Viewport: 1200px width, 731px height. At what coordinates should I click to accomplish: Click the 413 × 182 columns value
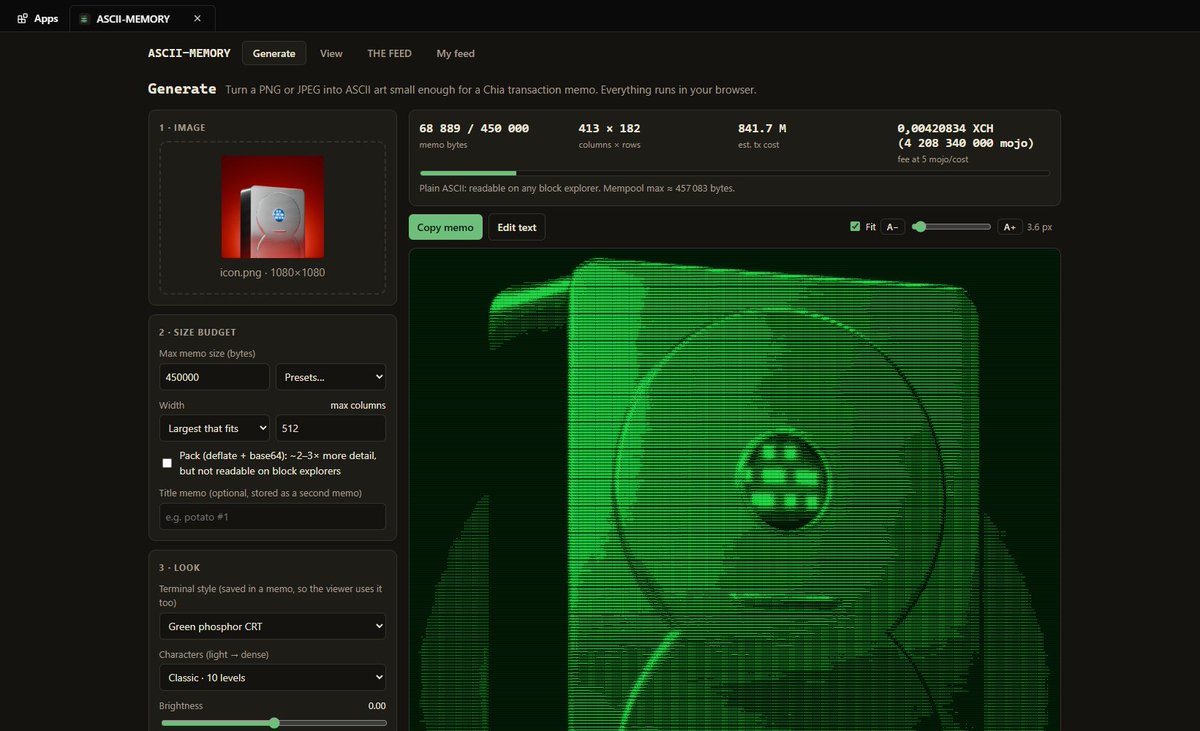pos(610,128)
